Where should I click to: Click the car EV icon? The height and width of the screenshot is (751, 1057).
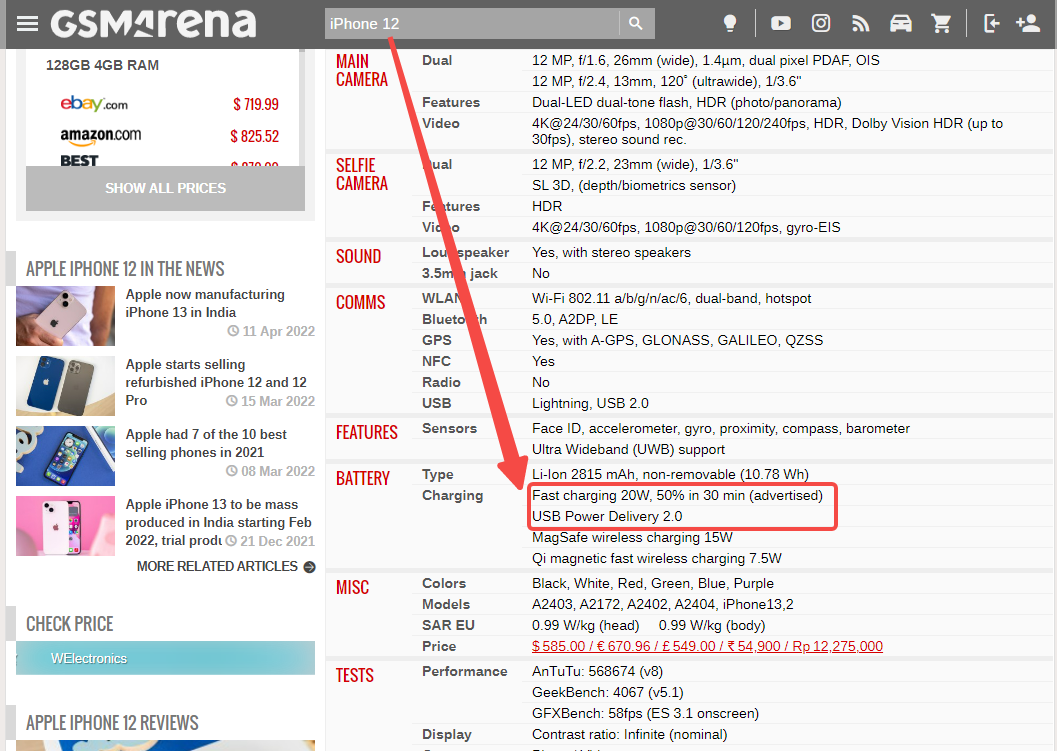pos(901,23)
